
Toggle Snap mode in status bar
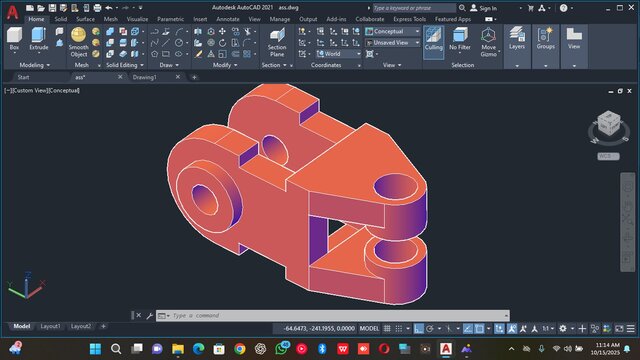point(399,329)
